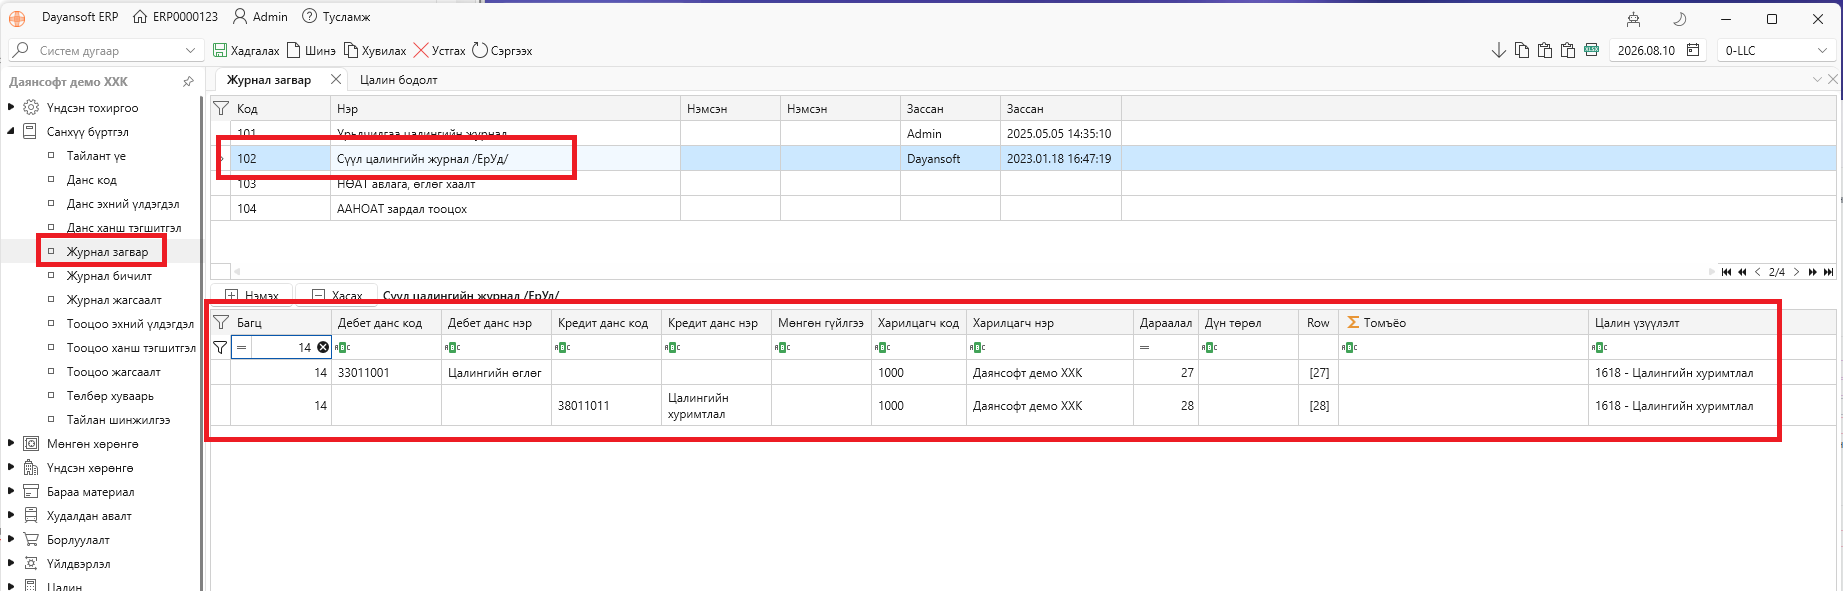Click the Багц filter input field
The height and width of the screenshot is (591, 1843).
click(283, 347)
